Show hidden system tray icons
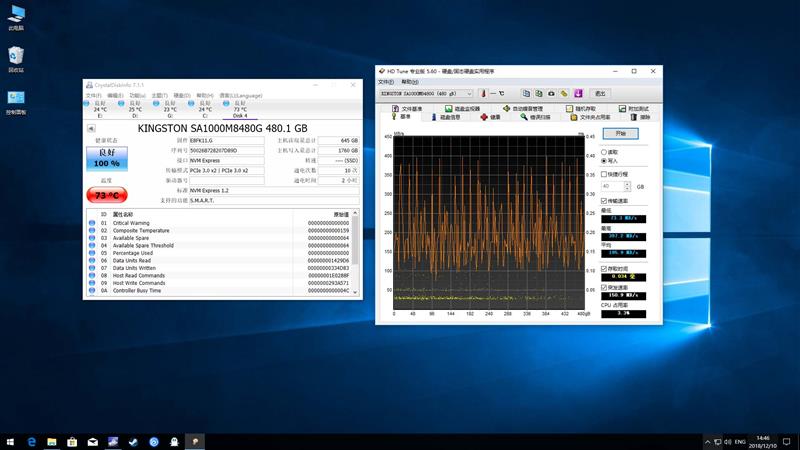The width and height of the screenshot is (800, 450). pyautogui.click(x=707, y=442)
